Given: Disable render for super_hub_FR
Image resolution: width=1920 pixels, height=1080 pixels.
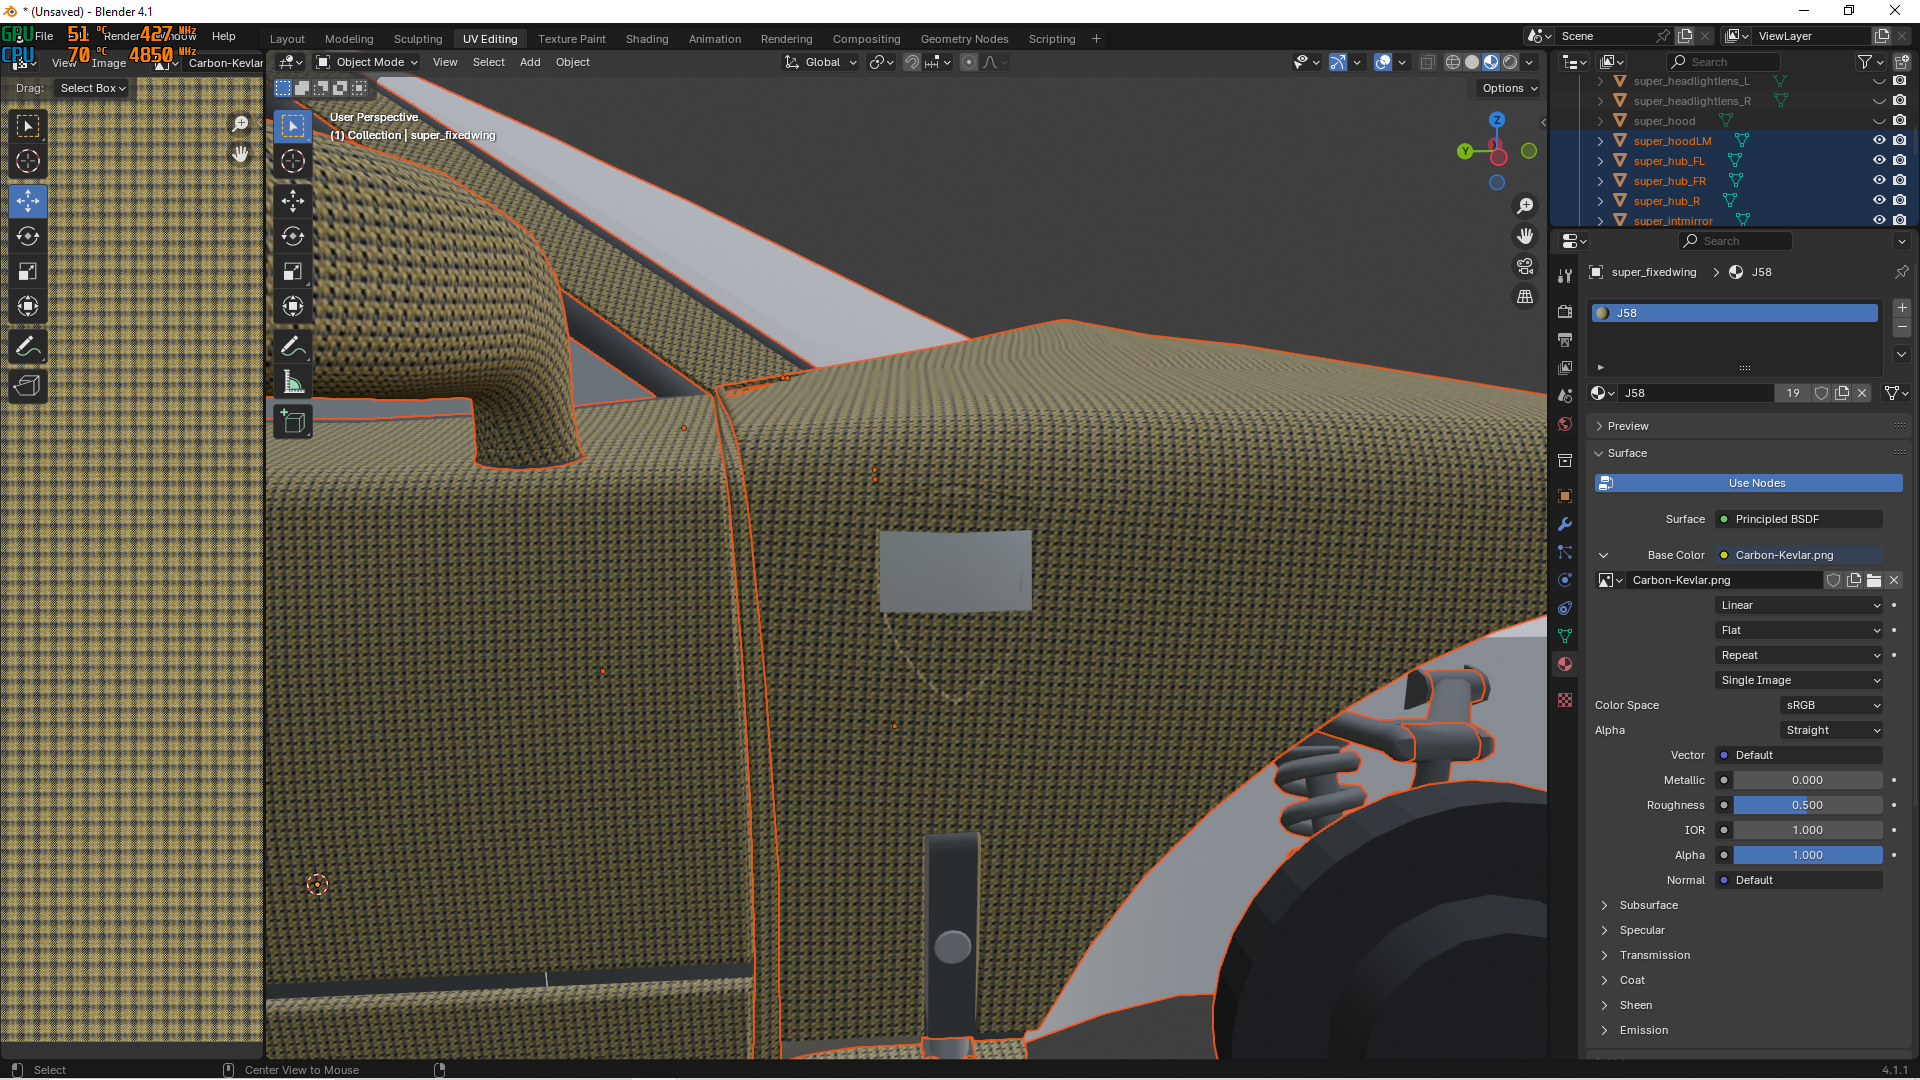Looking at the screenshot, I should 1899,181.
